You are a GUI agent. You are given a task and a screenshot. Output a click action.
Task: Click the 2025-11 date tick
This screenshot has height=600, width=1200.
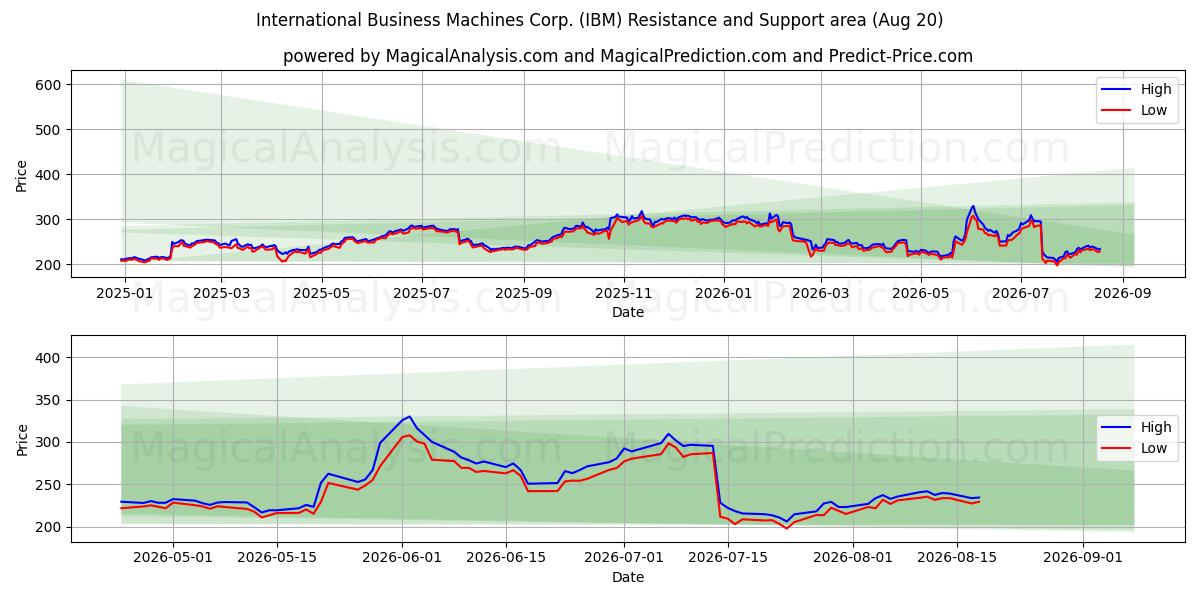tap(624, 293)
